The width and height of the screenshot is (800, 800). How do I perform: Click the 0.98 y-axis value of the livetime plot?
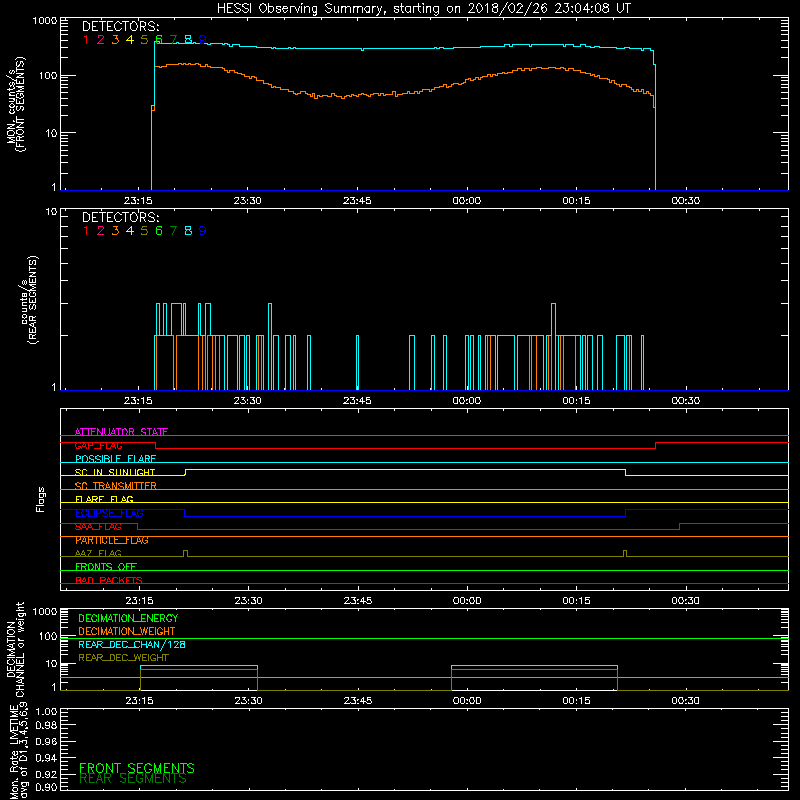tap(46, 726)
